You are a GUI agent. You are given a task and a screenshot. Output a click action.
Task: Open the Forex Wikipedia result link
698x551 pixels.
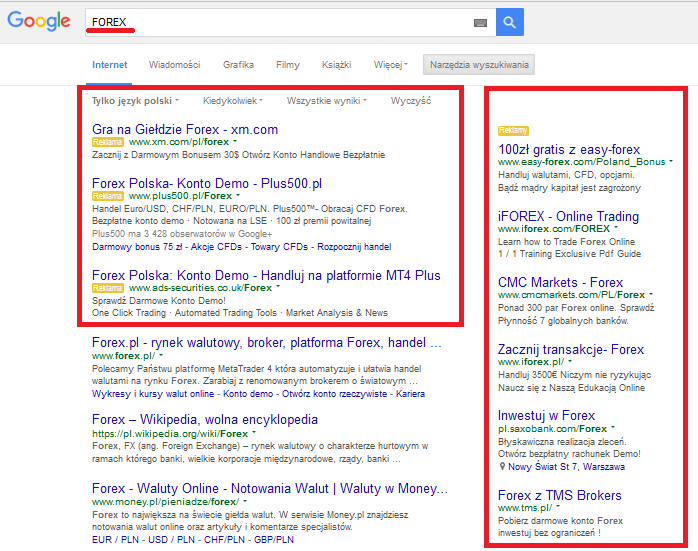[204, 419]
